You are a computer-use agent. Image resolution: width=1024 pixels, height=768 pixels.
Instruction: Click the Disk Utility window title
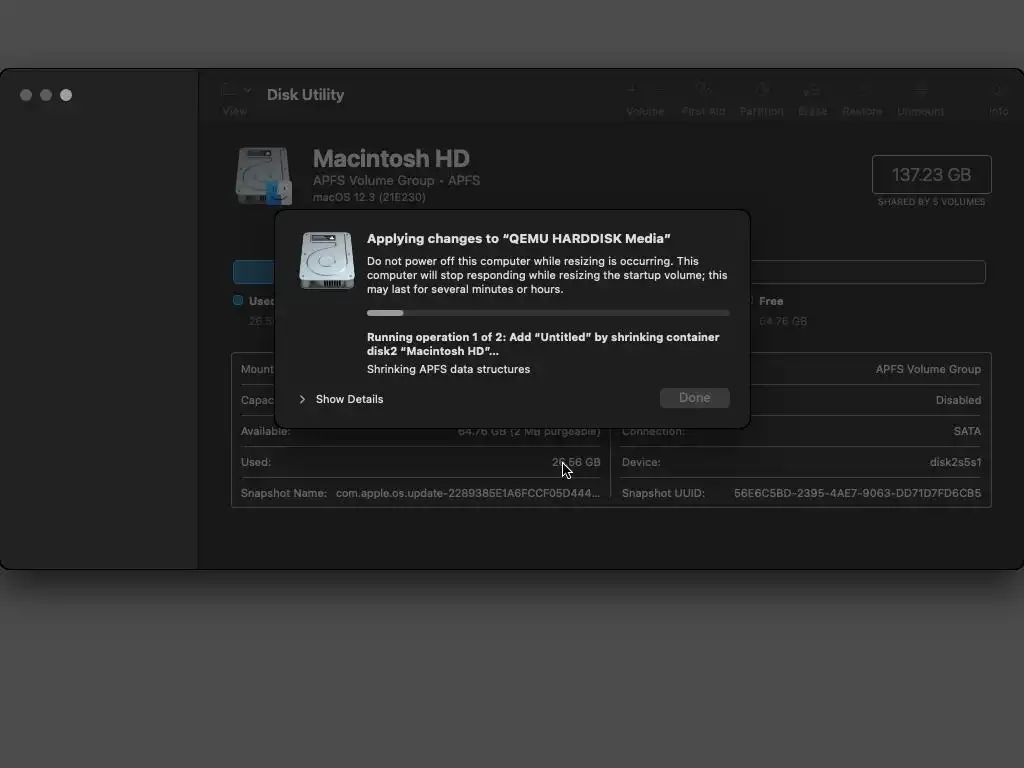pyautogui.click(x=305, y=95)
